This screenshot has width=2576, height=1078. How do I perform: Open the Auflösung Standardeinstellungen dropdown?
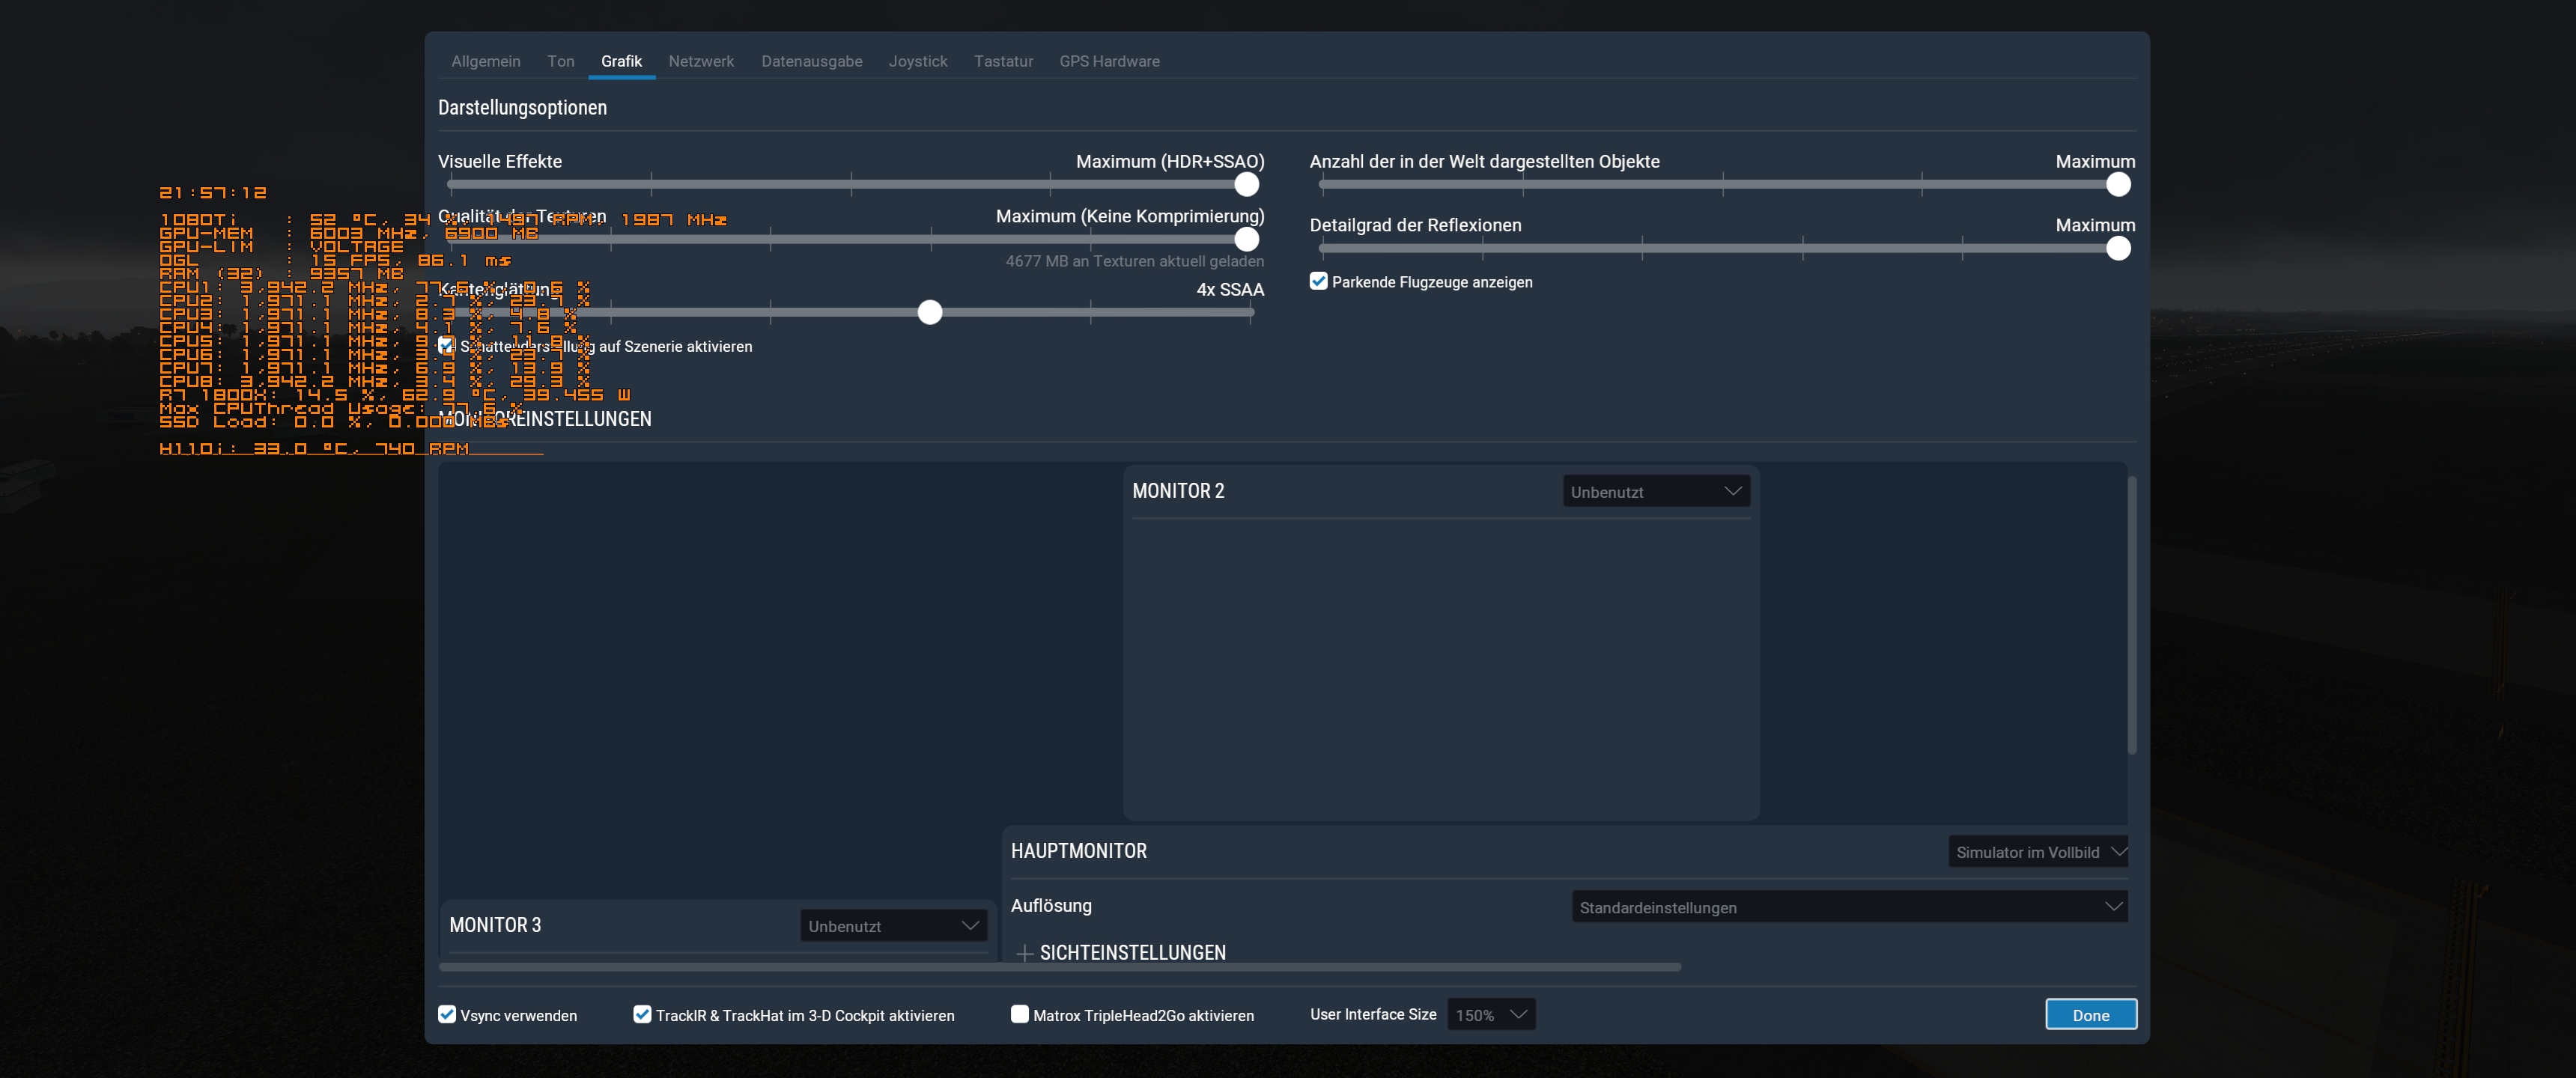tap(1848, 907)
